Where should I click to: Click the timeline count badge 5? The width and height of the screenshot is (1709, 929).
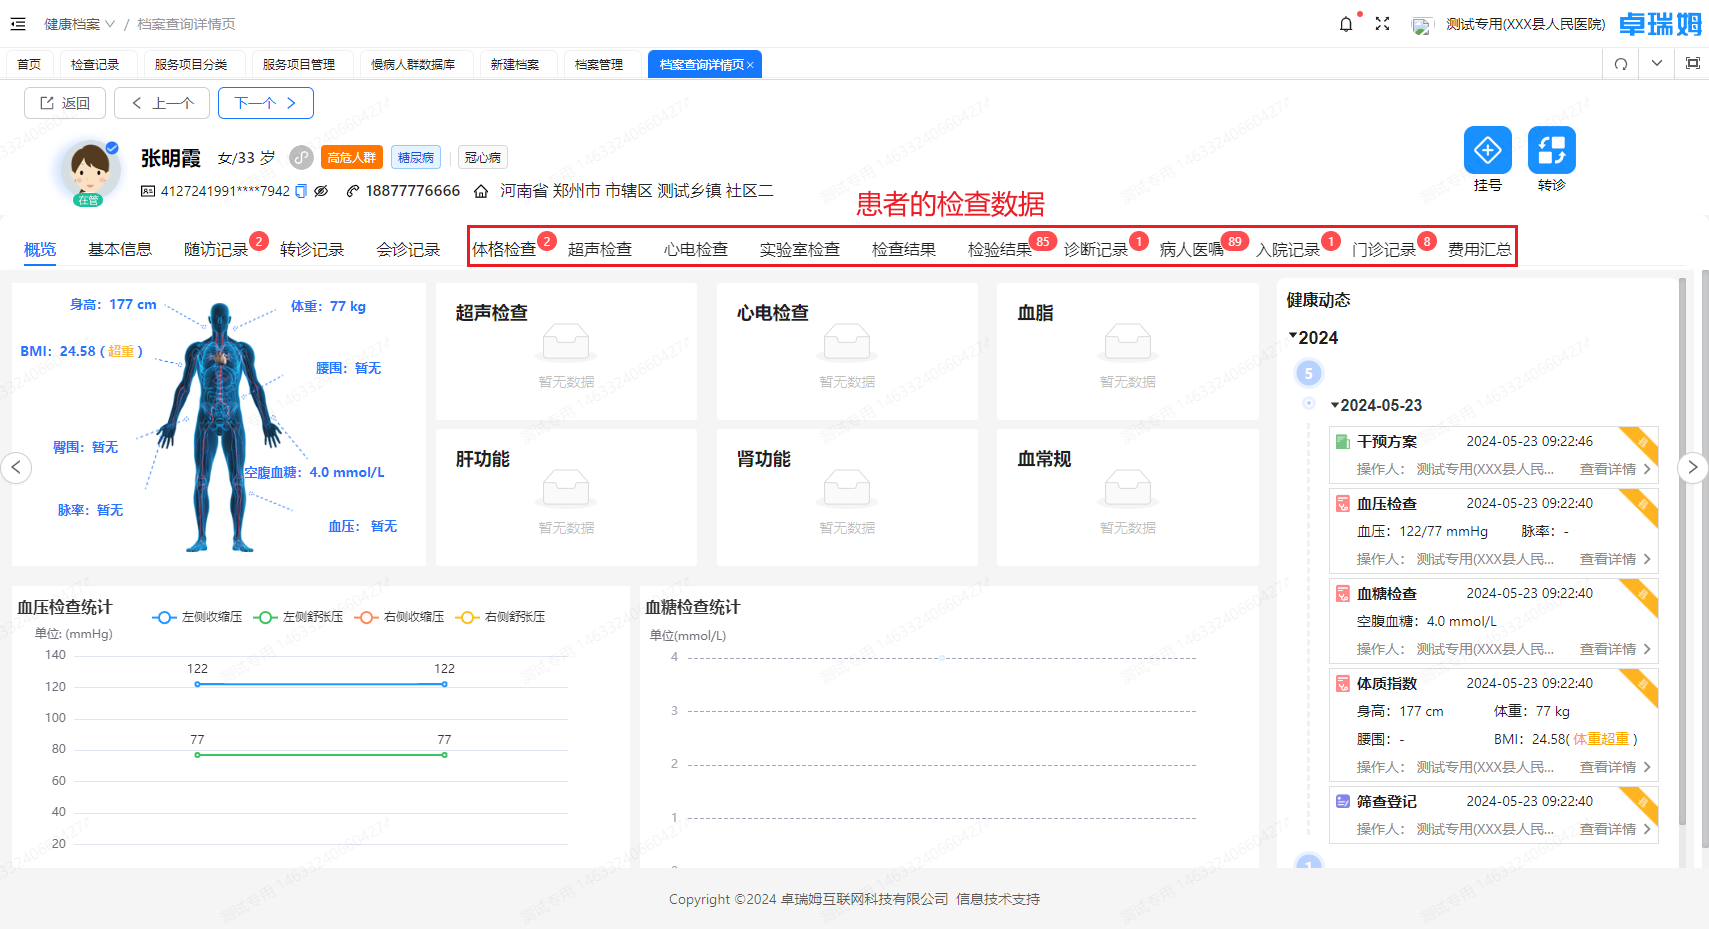click(1308, 373)
